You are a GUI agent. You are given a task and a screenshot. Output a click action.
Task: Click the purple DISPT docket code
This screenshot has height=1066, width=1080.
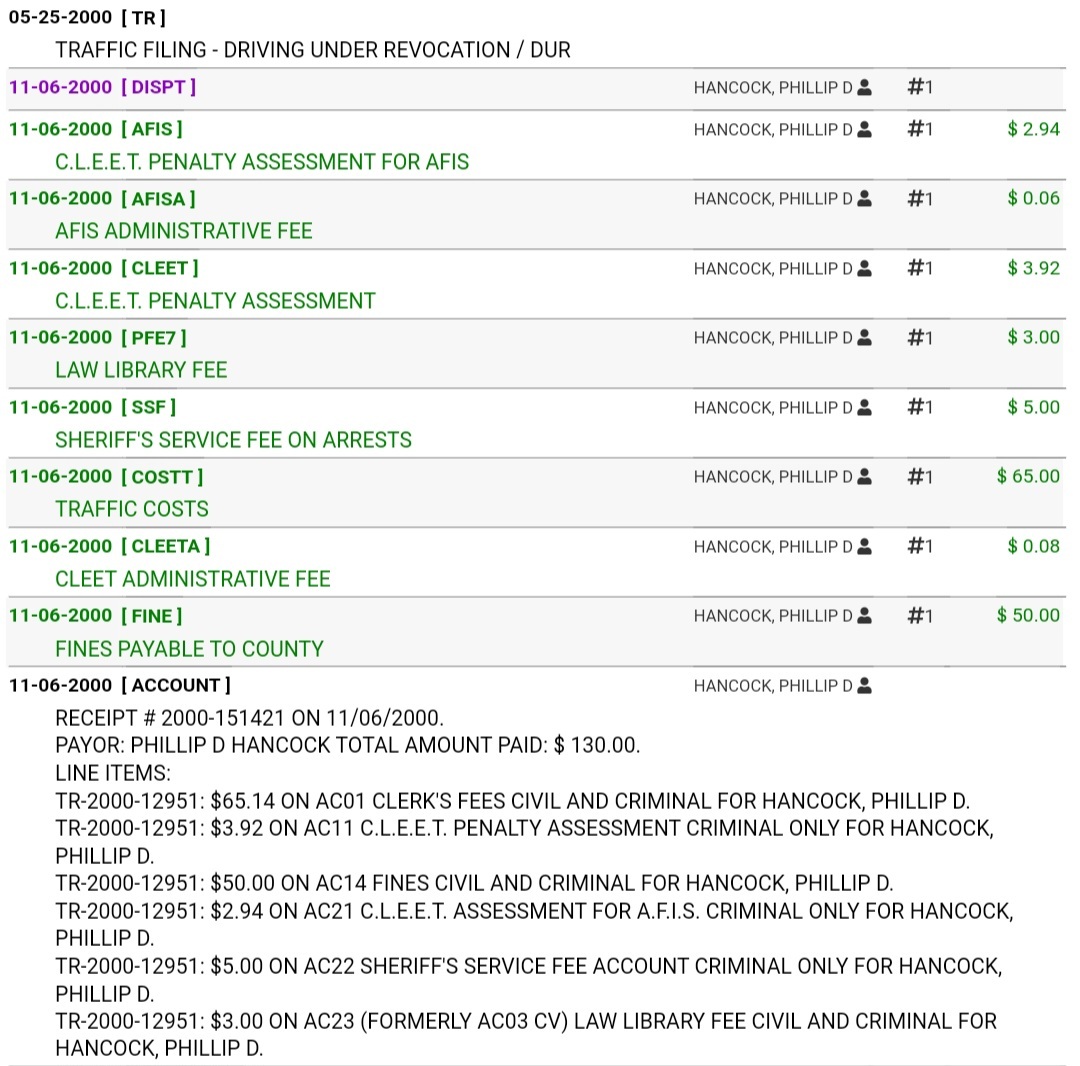(x=158, y=87)
